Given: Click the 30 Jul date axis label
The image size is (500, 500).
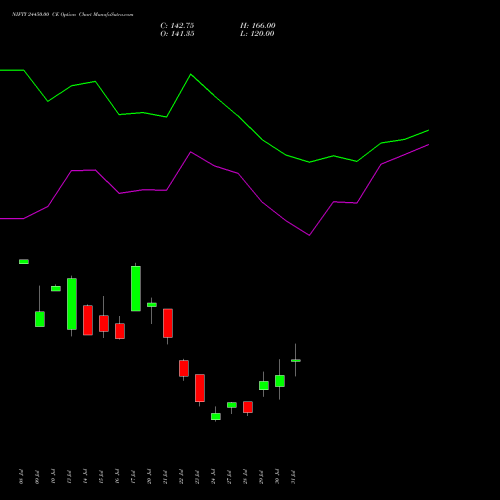Looking at the screenshot, I should click(x=277, y=477).
